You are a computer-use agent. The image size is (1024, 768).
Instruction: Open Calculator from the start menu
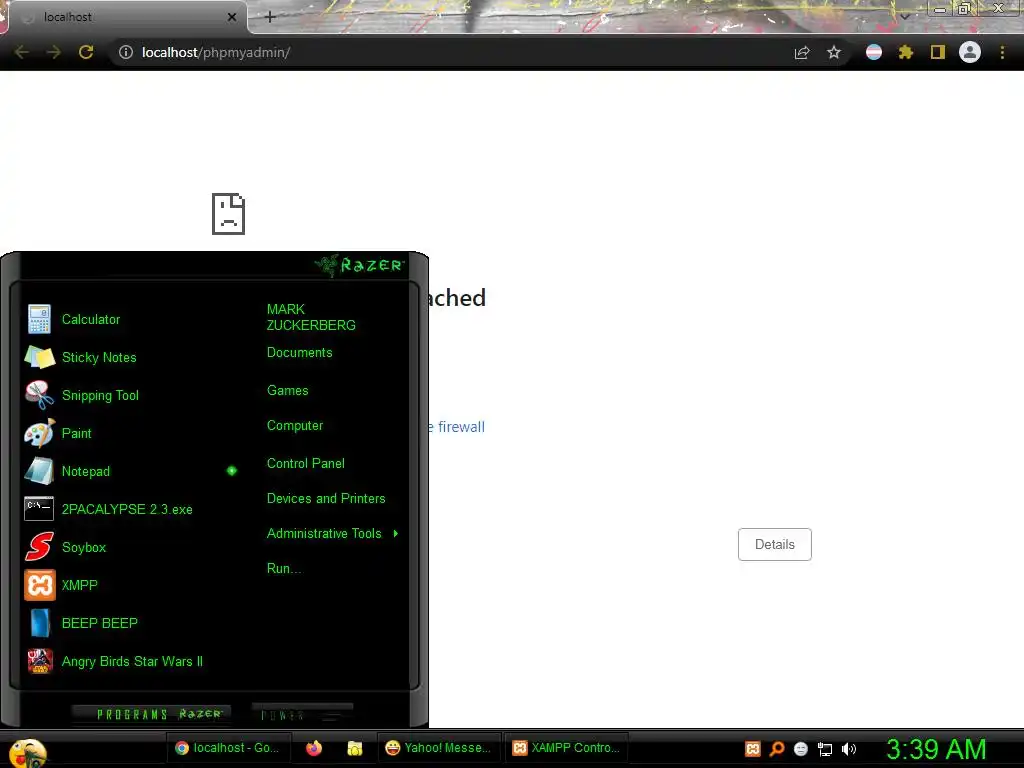(91, 319)
